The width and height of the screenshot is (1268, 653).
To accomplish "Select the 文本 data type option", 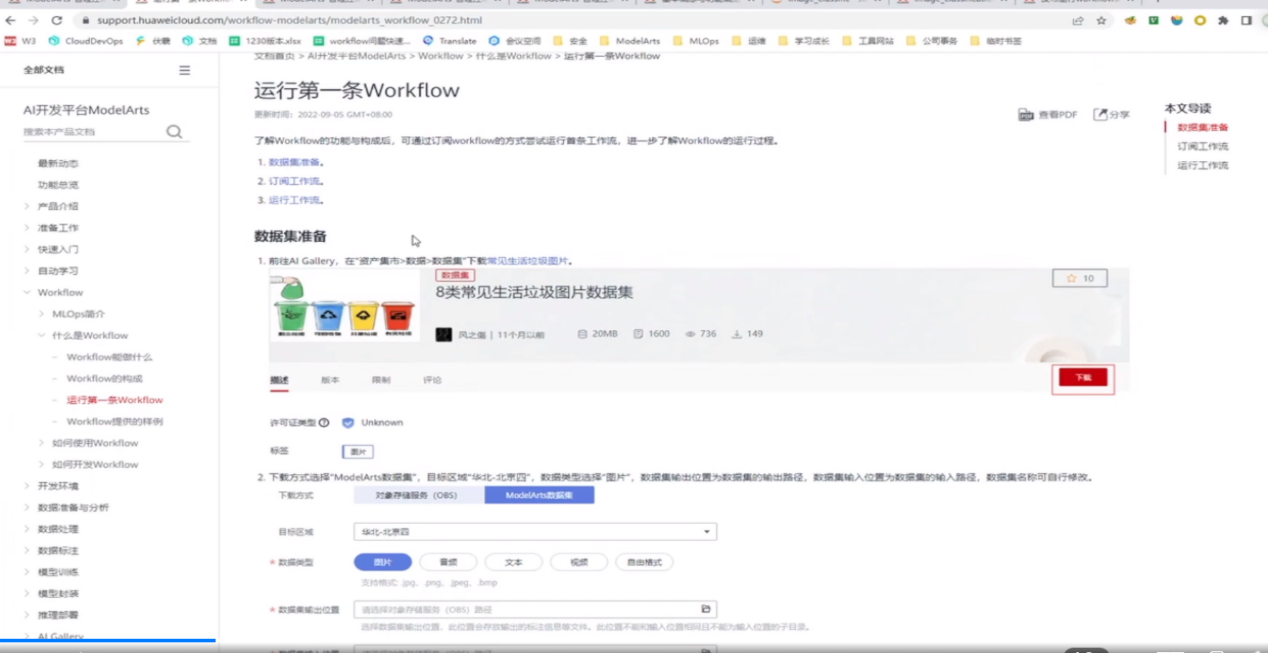I will (x=513, y=562).
